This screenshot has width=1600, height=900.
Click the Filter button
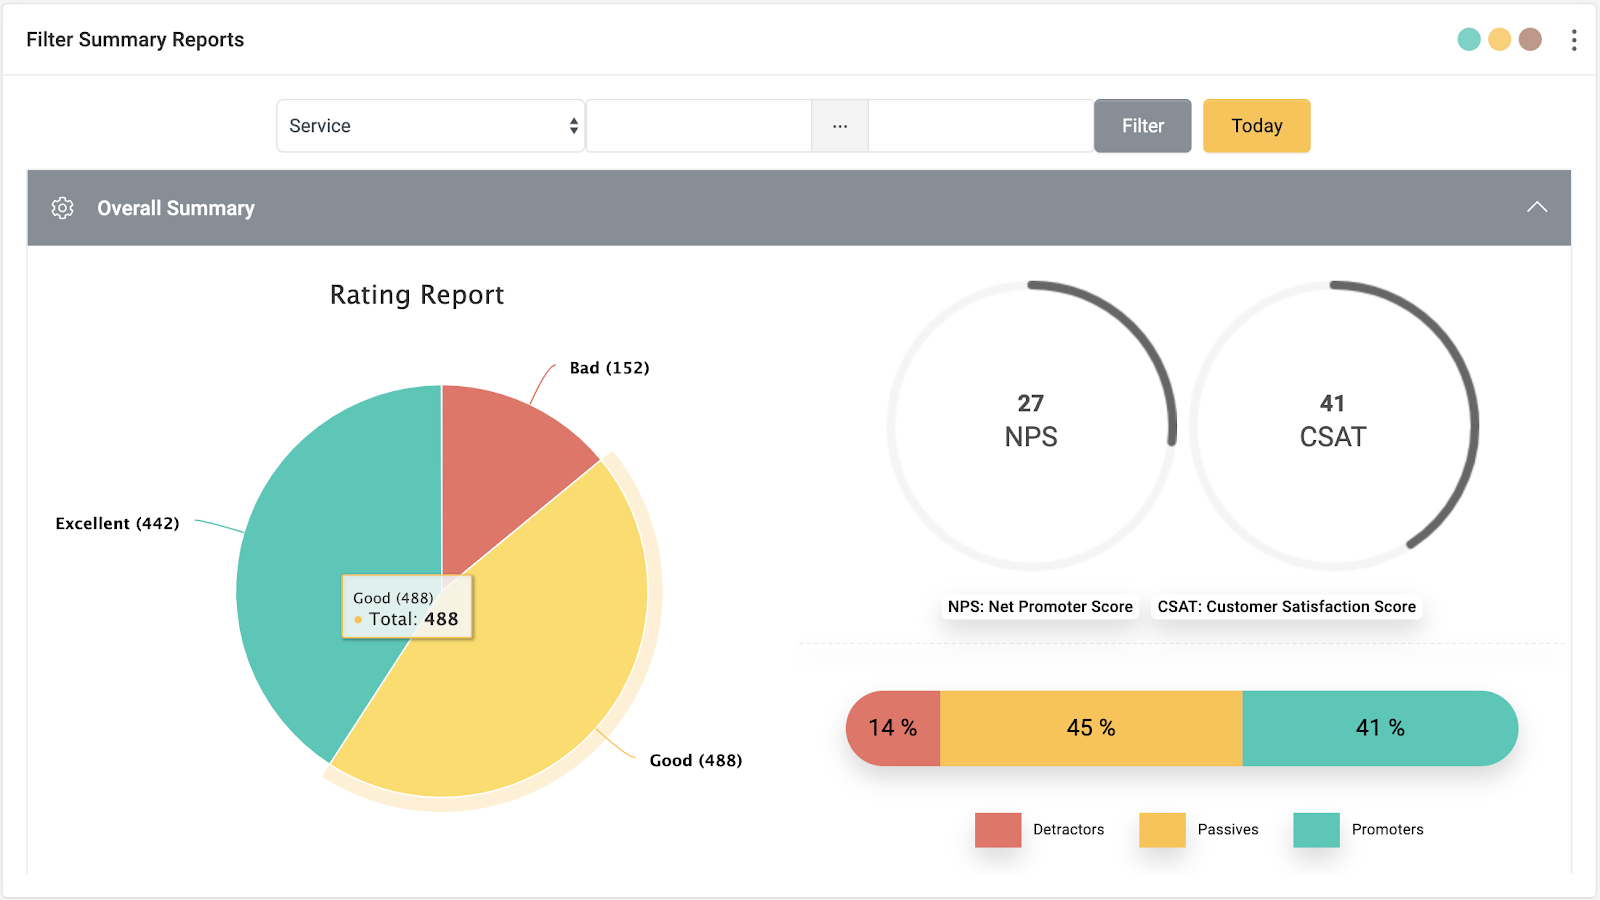pyautogui.click(x=1142, y=126)
